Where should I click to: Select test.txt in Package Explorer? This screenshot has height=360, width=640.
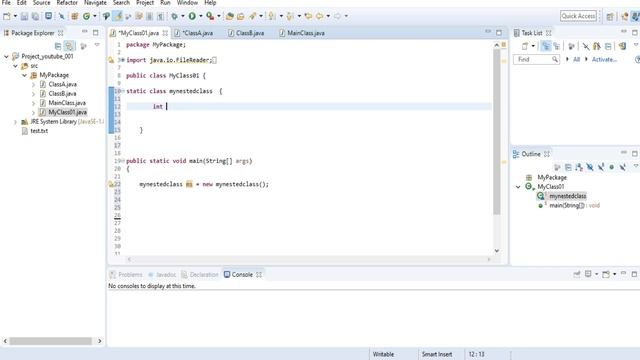[39, 131]
